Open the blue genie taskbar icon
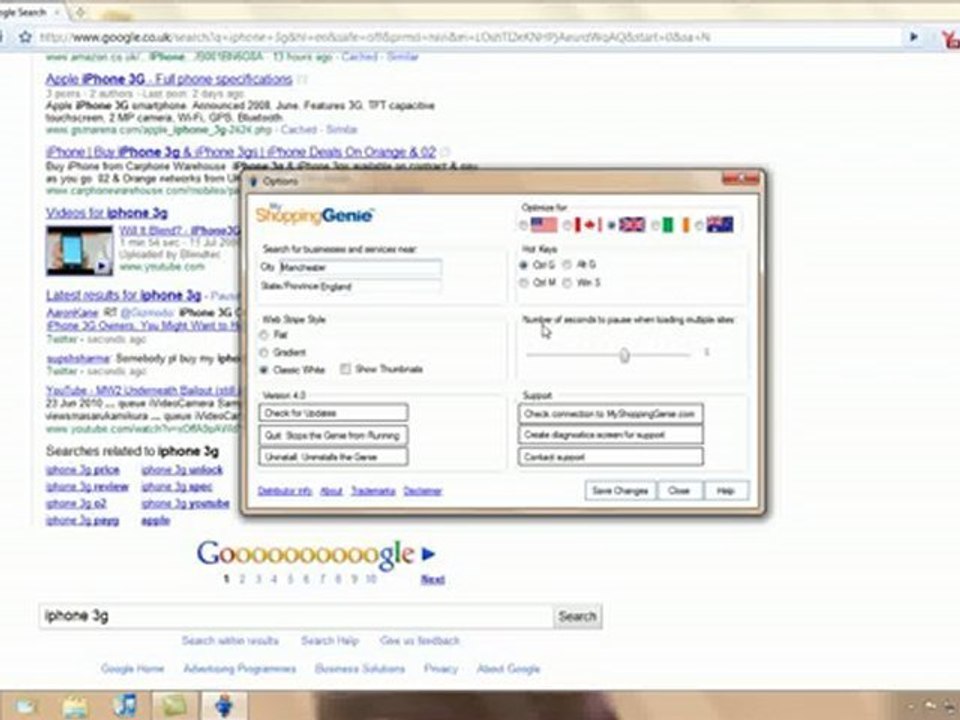The height and width of the screenshot is (720, 960). (225, 706)
